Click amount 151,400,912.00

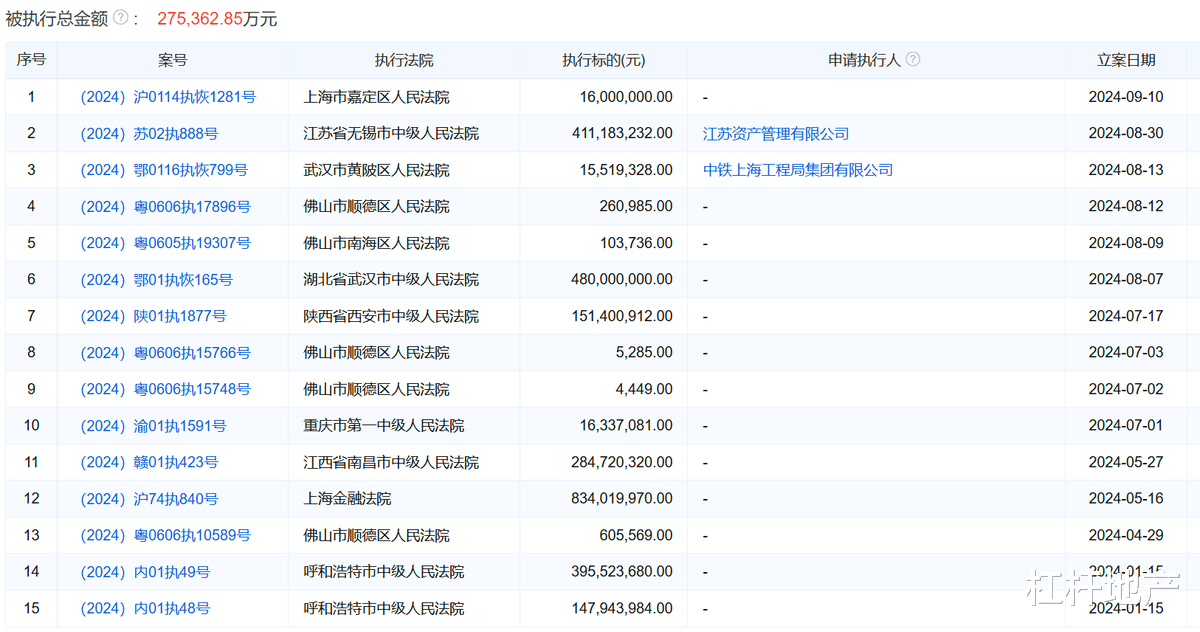pos(622,316)
